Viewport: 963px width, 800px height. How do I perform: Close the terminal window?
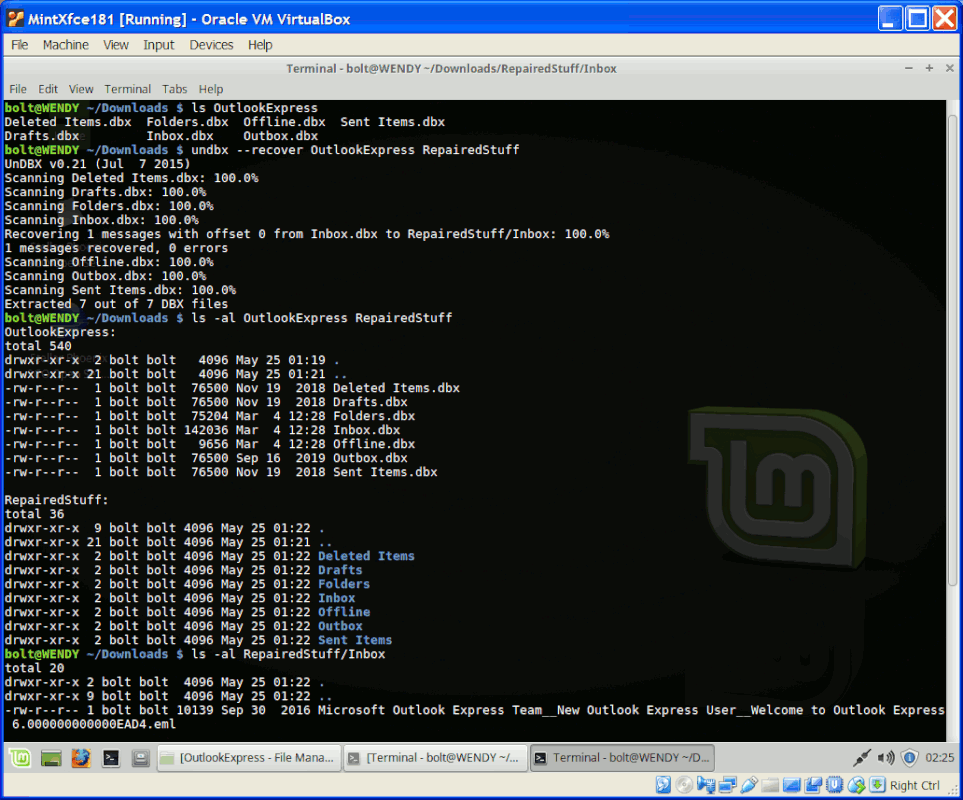click(949, 68)
